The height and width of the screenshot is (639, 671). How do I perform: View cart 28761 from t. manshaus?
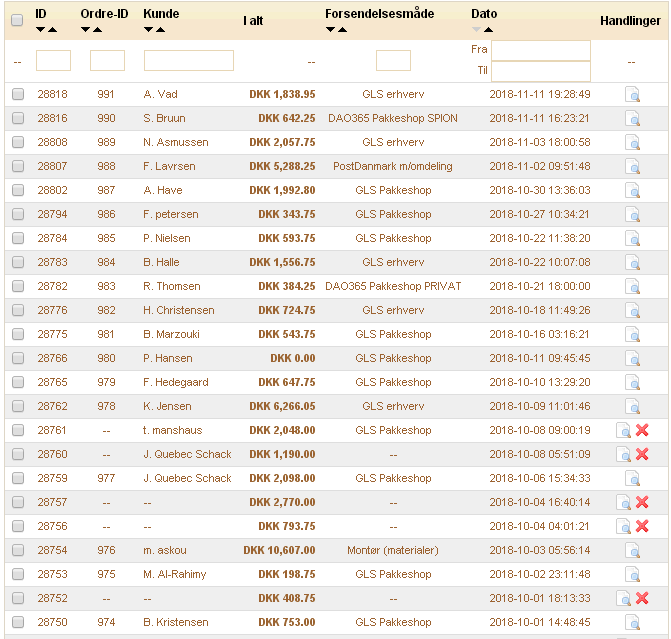623,430
